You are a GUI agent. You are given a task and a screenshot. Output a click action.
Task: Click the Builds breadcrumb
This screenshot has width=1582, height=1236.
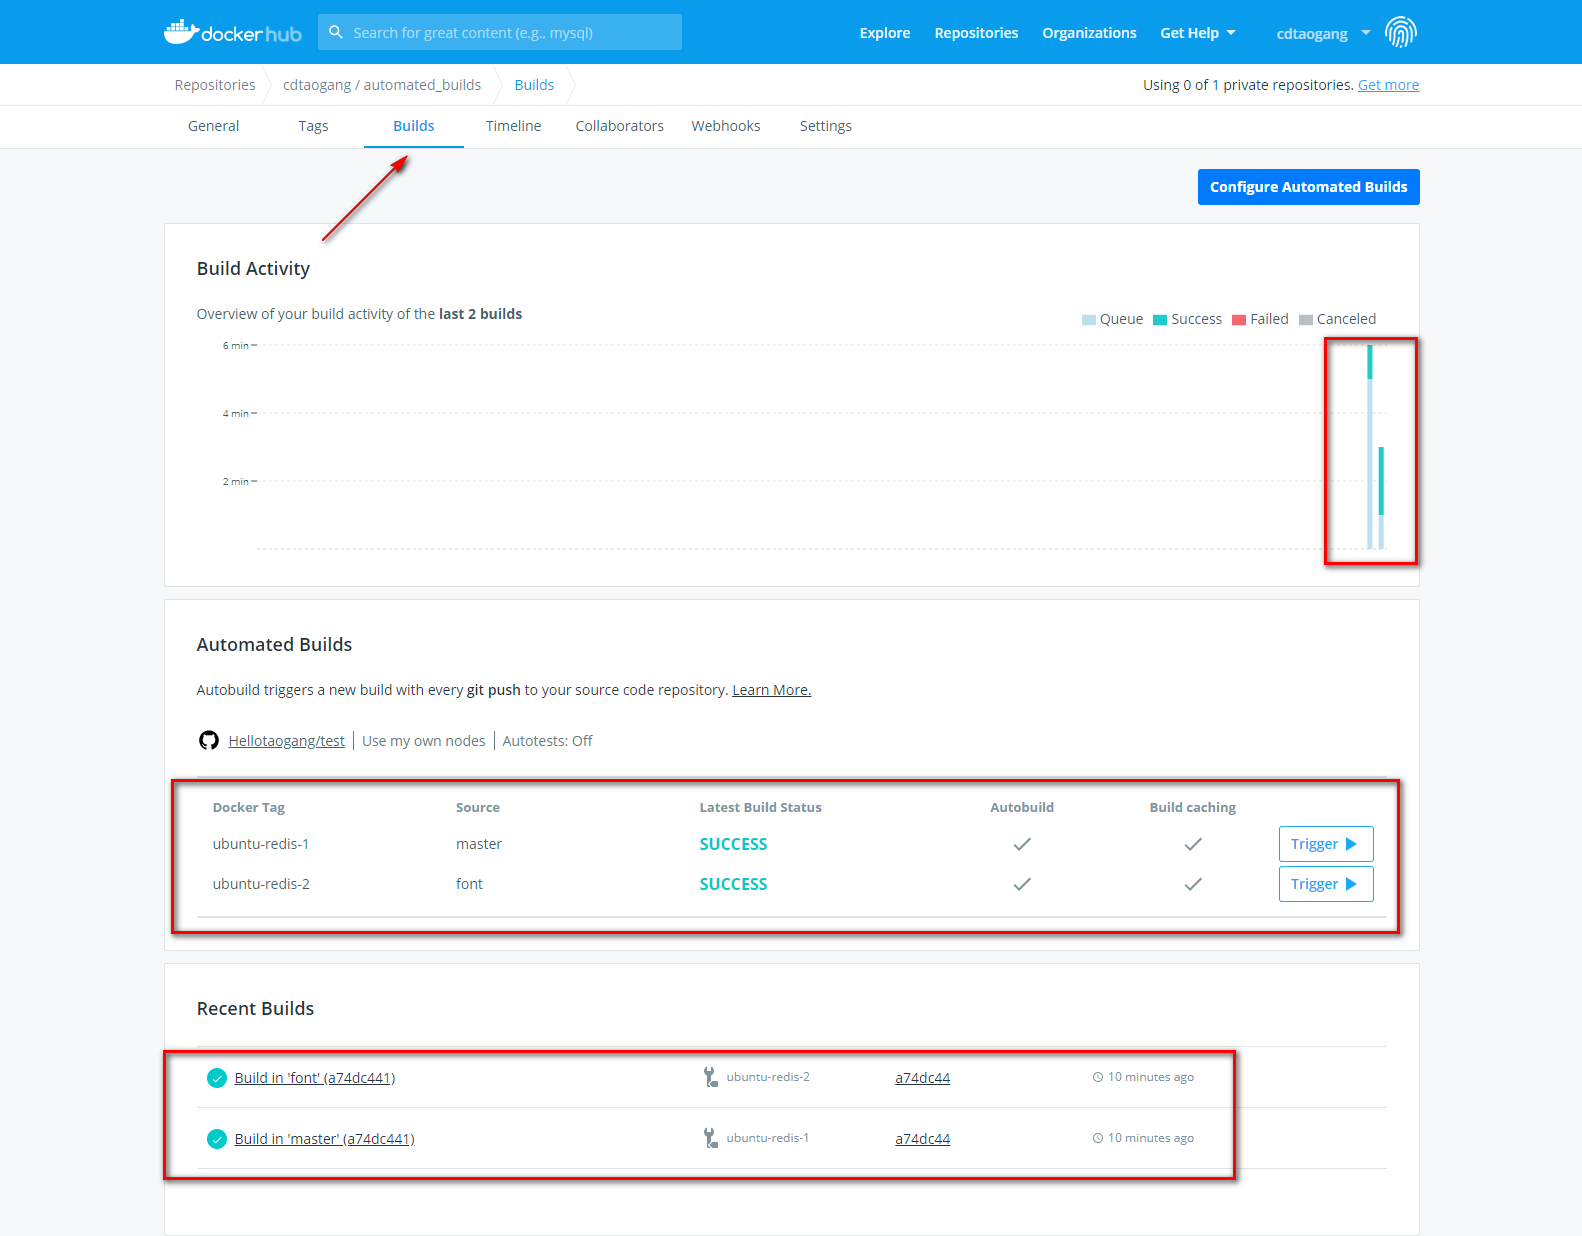534,85
